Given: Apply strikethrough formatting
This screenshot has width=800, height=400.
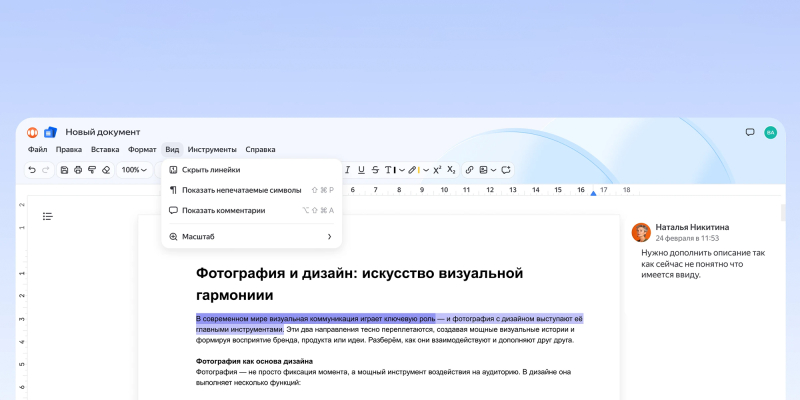Looking at the screenshot, I should pyautogui.click(x=375, y=170).
